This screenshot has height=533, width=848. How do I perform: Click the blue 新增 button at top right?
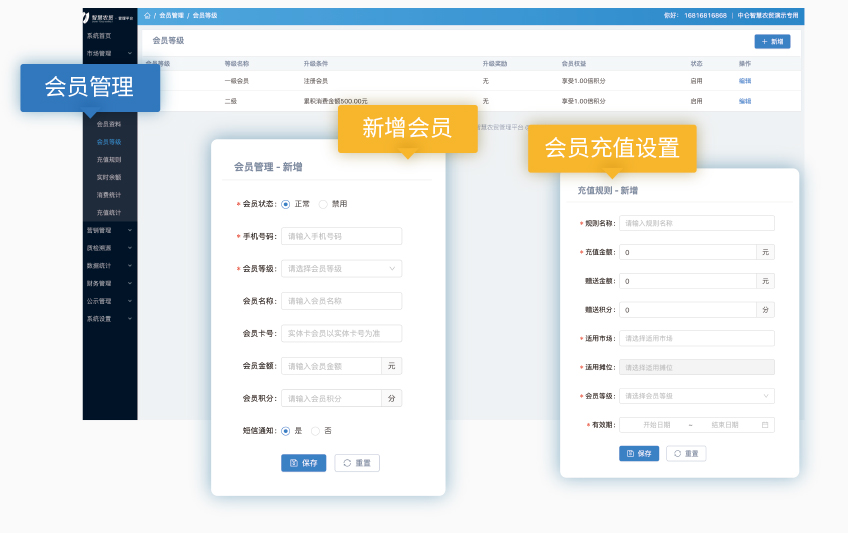pyautogui.click(x=772, y=41)
